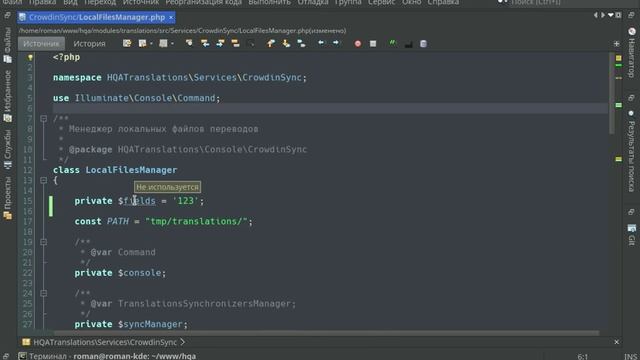Click the $fields variable on line 15

coord(137,201)
